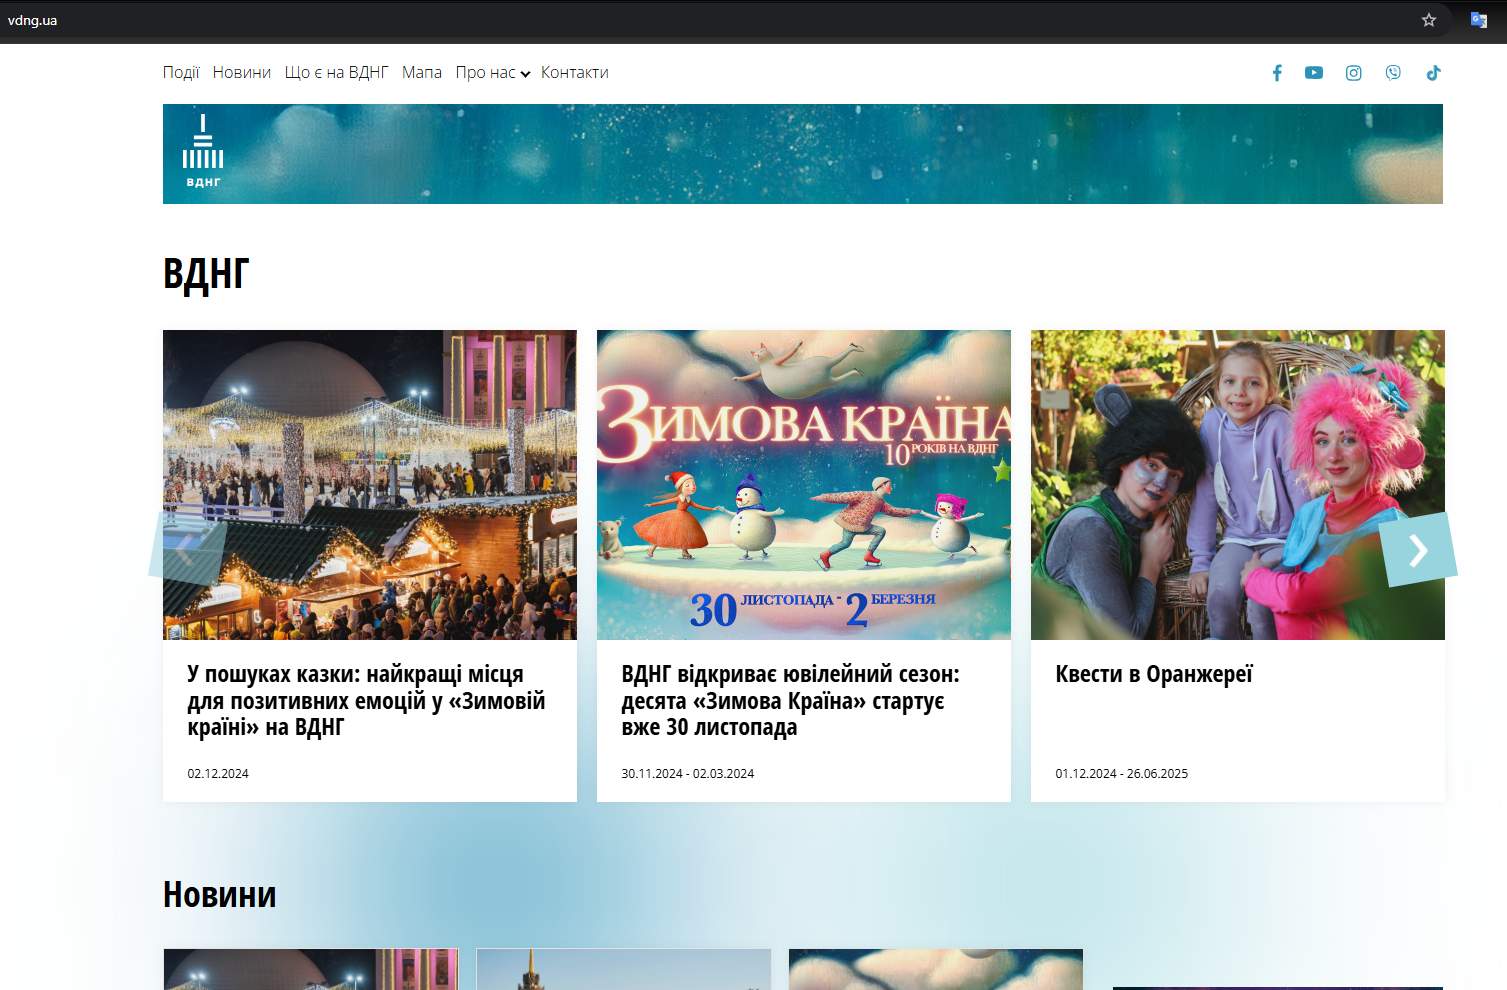Click the Зимова Країна poster thumbnail
The image size is (1507, 990).
(x=803, y=485)
